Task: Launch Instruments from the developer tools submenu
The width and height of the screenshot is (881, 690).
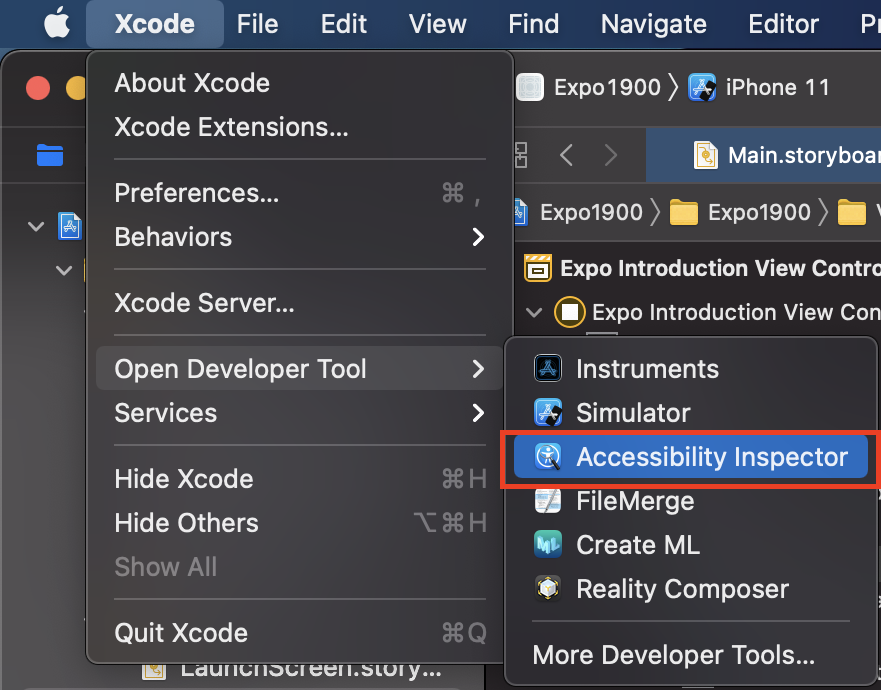Action: tap(648, 369)
